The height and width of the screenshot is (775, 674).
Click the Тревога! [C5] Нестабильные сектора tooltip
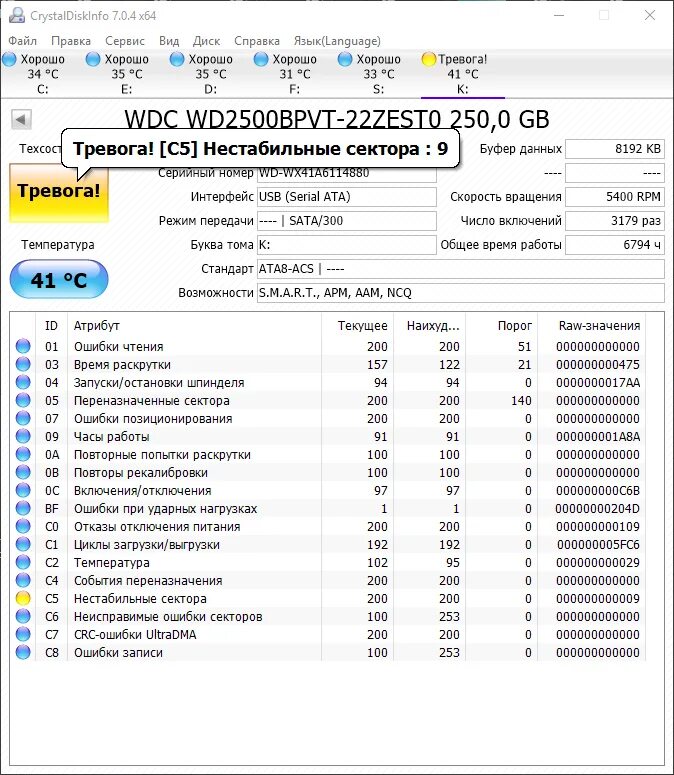click(260, 148)
